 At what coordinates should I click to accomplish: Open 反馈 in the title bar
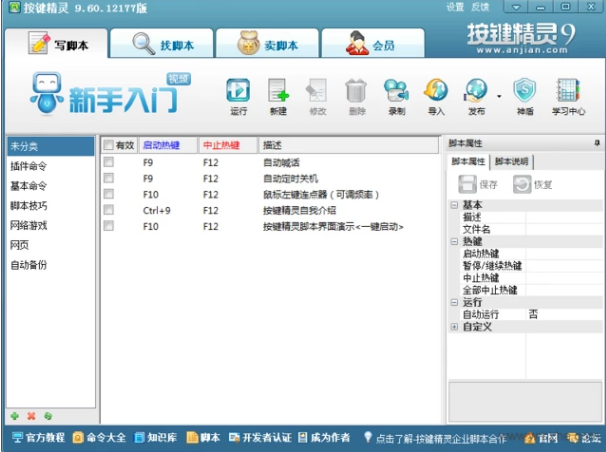480,7
